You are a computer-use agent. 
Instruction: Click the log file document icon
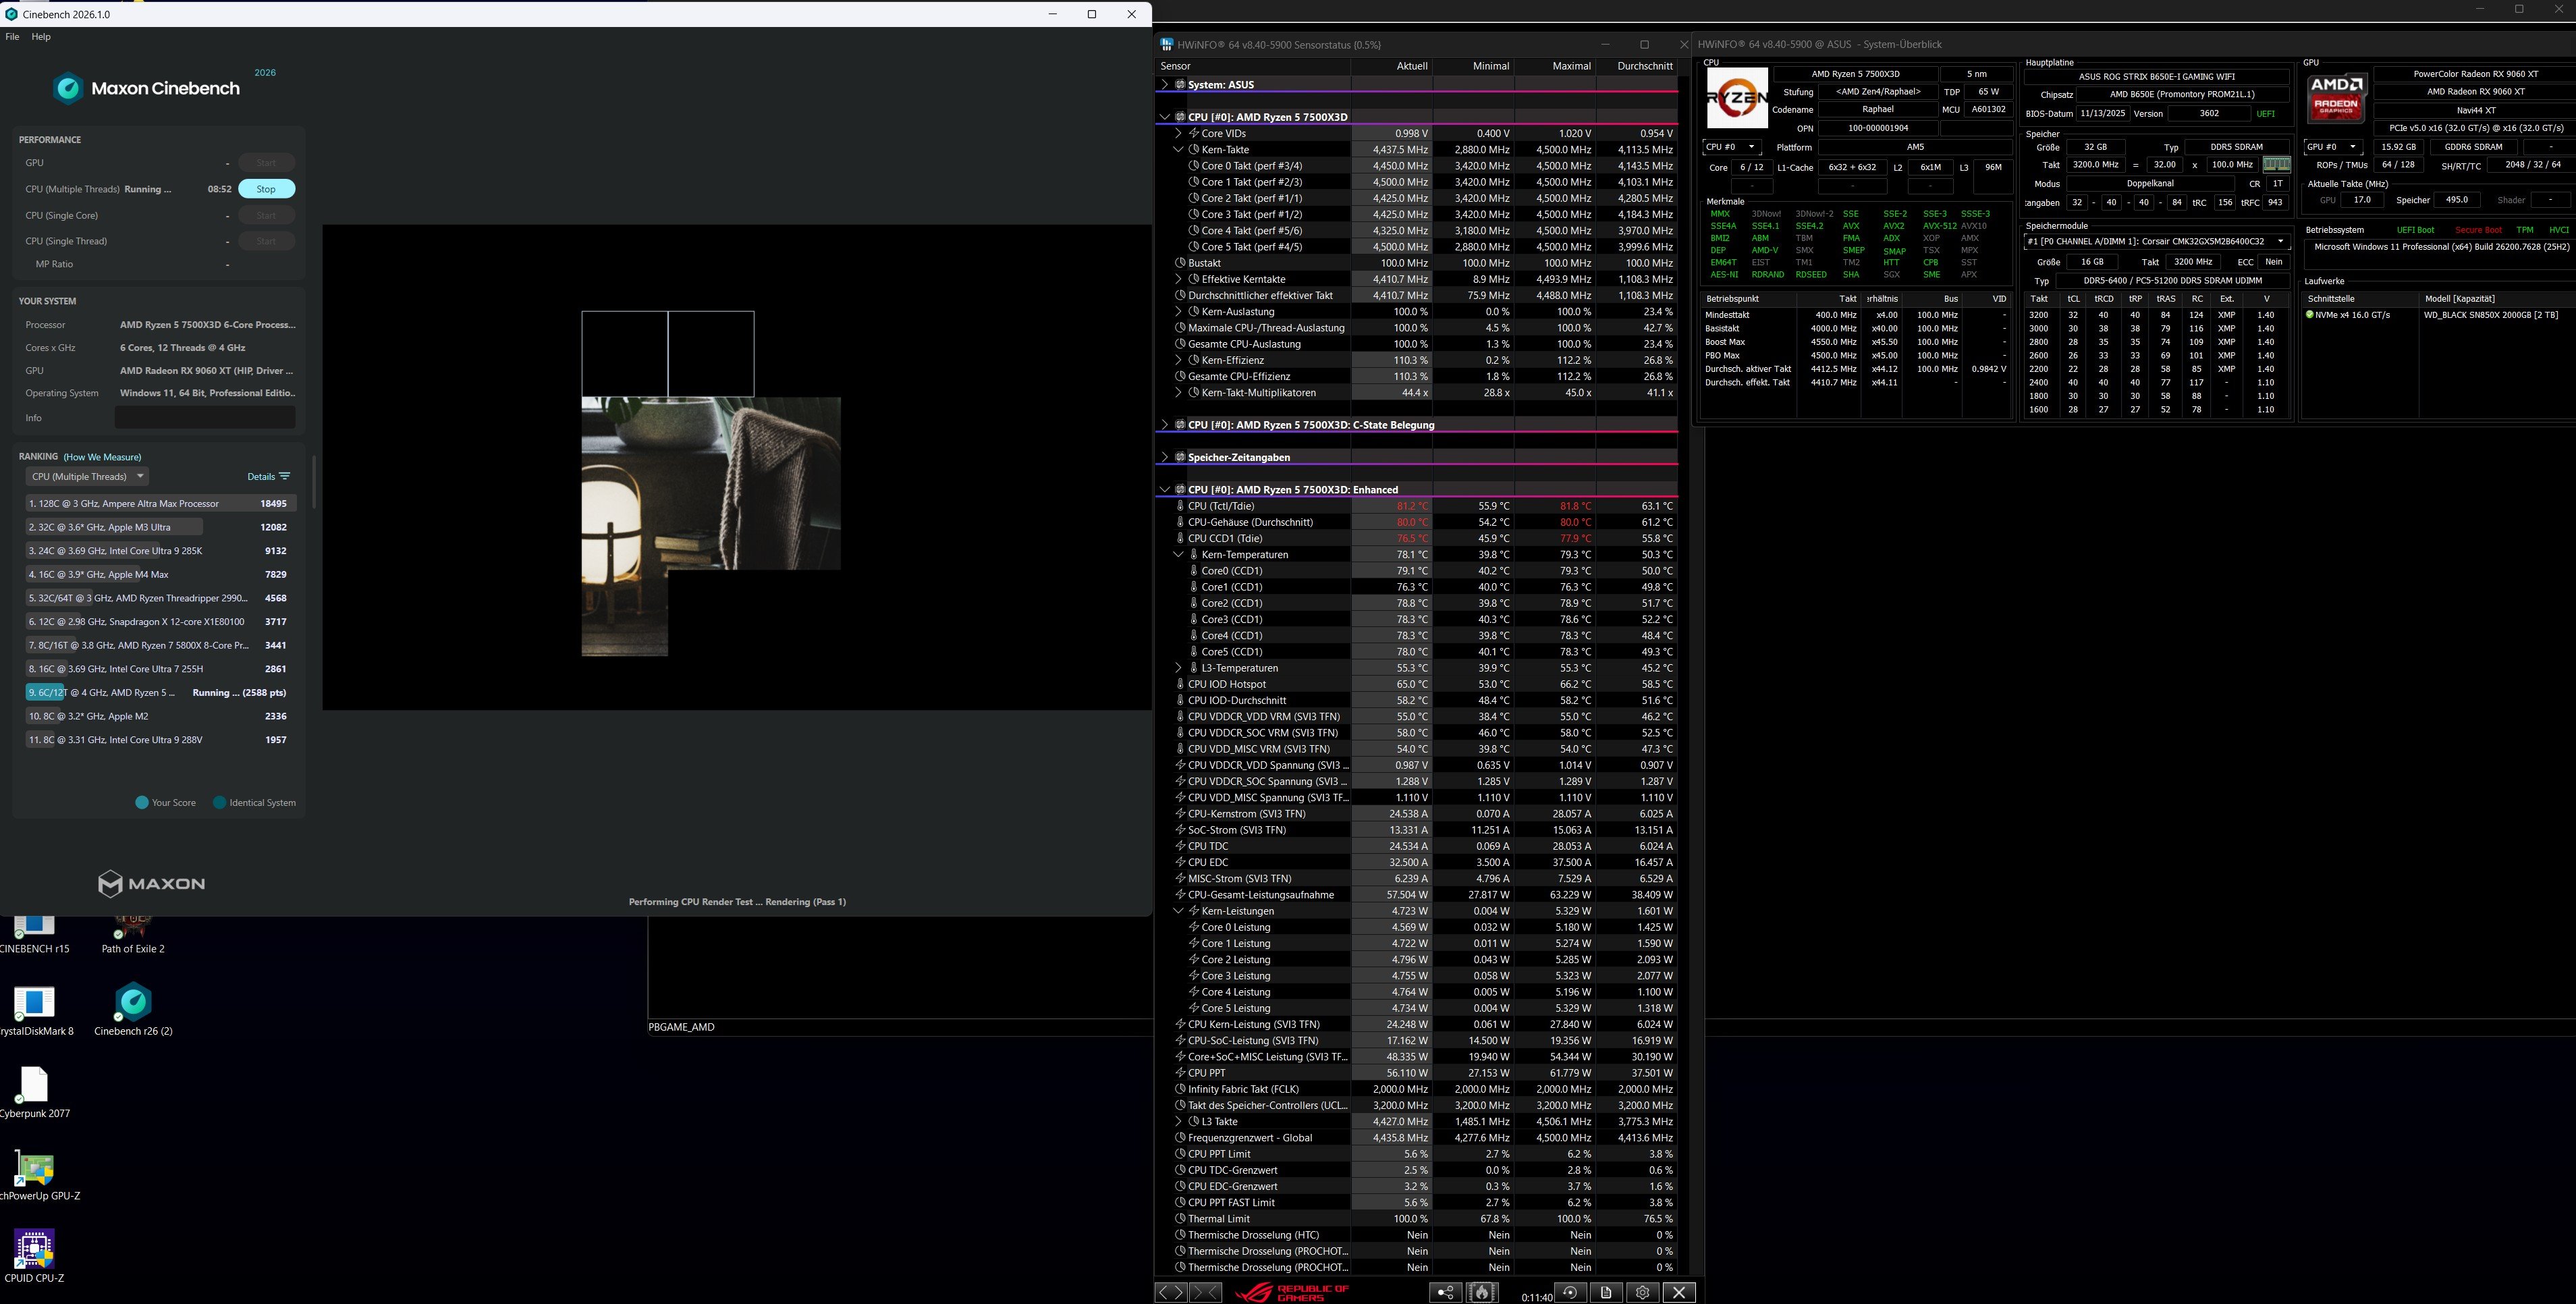click(1606, 1292)
